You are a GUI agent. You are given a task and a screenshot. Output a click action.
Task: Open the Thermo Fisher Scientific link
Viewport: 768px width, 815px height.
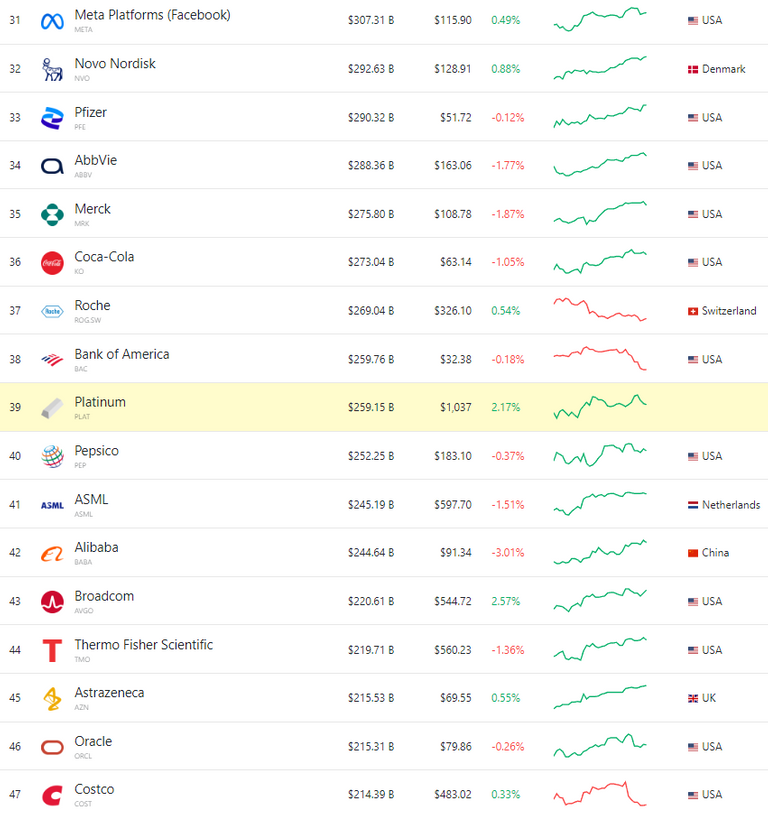tap(143, 645)
